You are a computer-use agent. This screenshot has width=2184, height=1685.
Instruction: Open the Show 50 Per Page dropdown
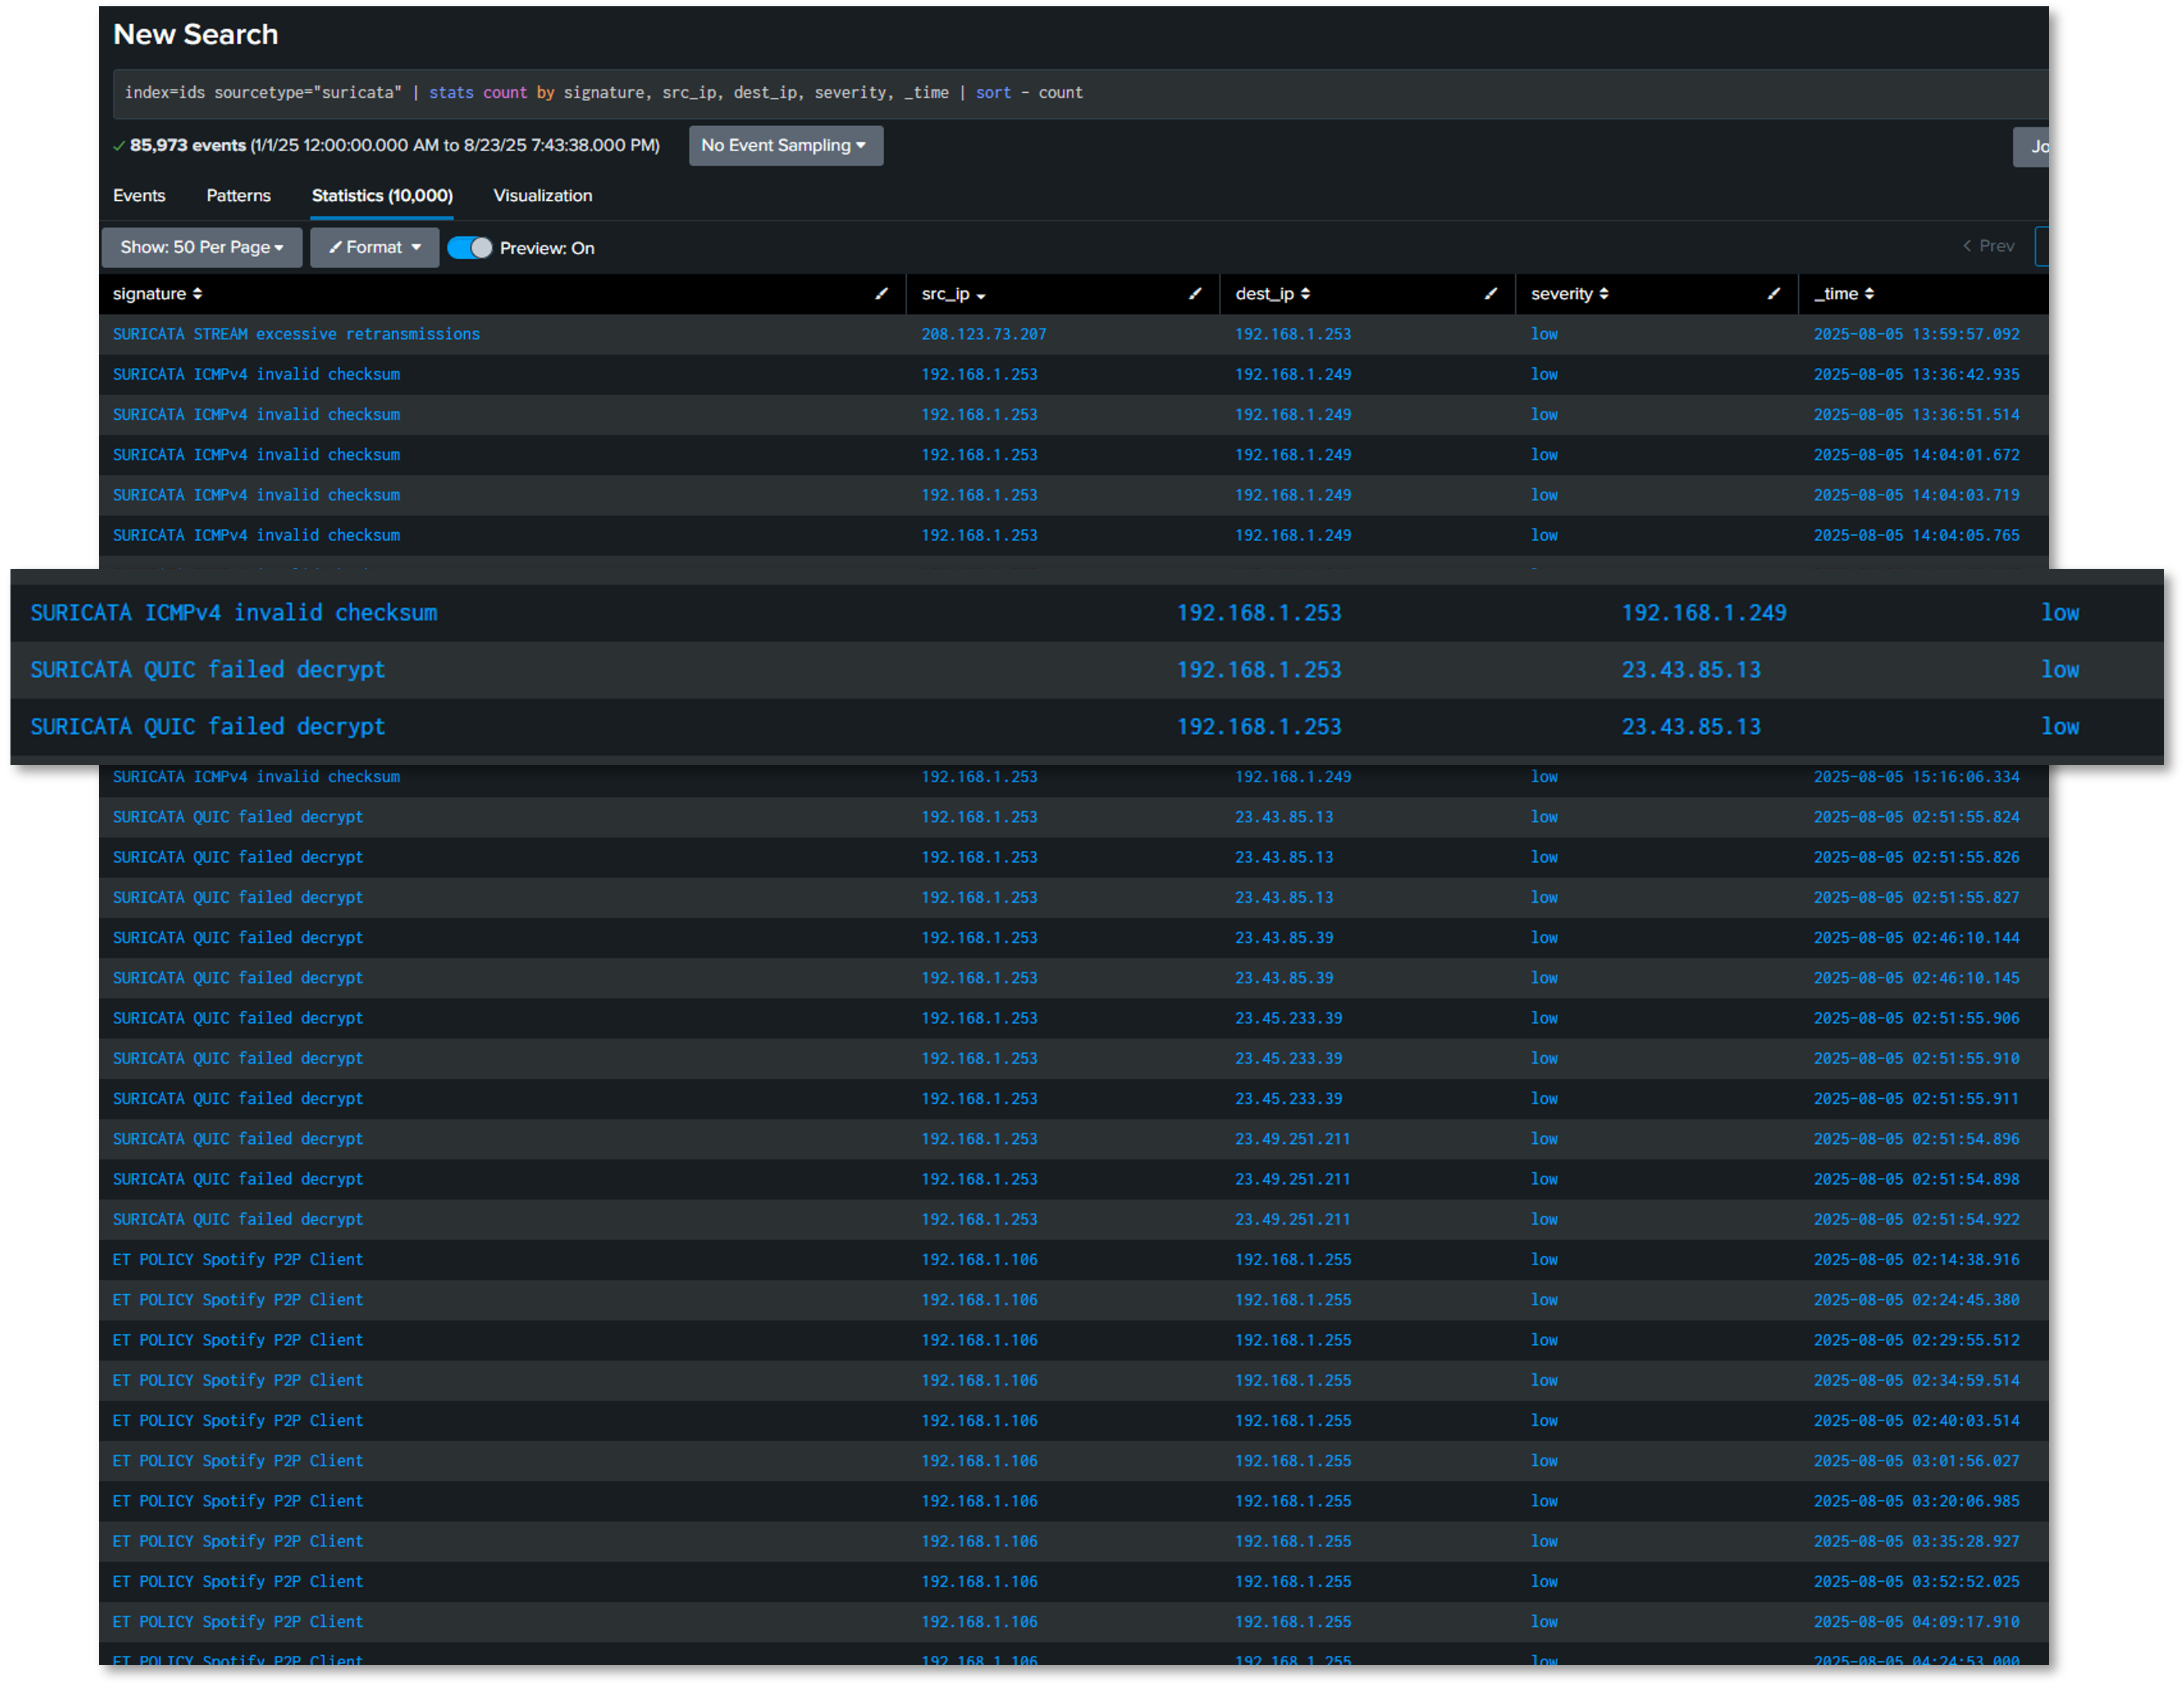(x=201, y=247)
